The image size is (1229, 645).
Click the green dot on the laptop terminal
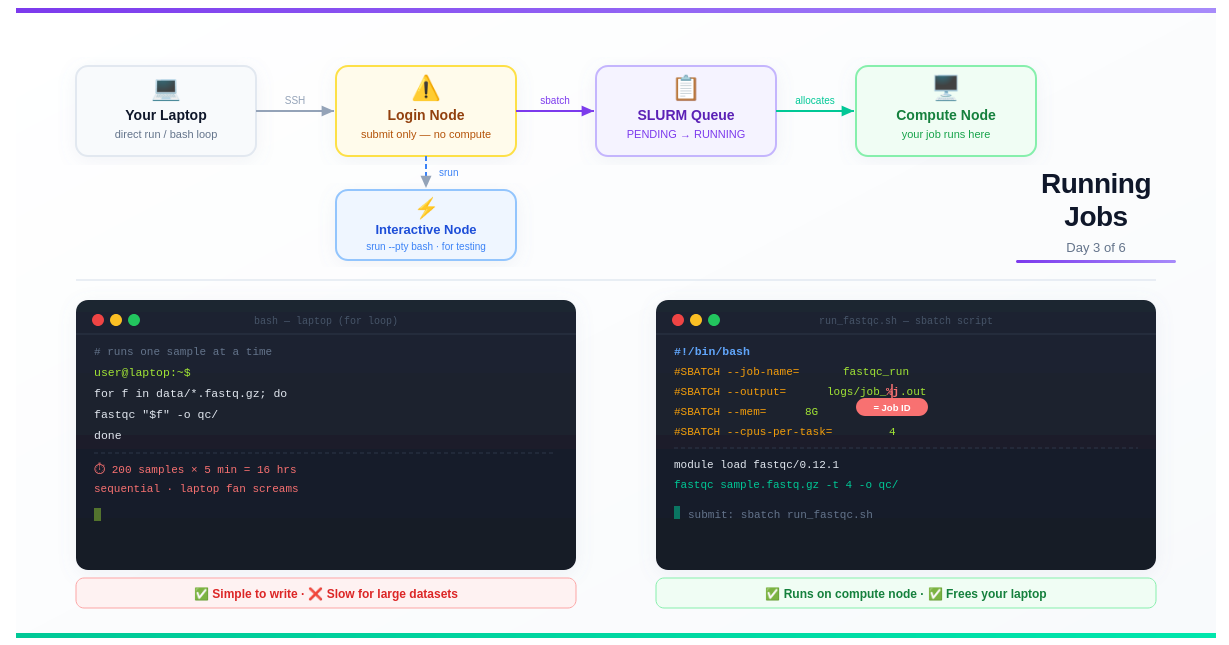point(134,320)
